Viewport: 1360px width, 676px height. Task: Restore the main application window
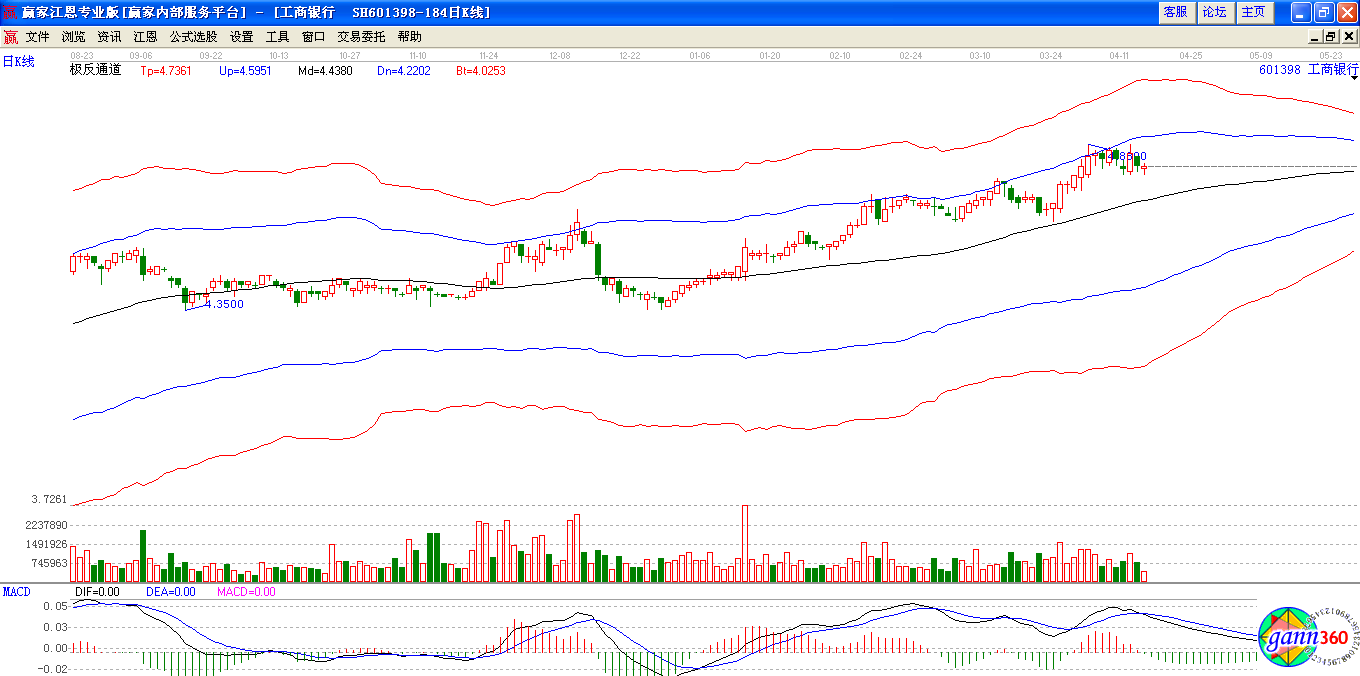coord(1323,12)
